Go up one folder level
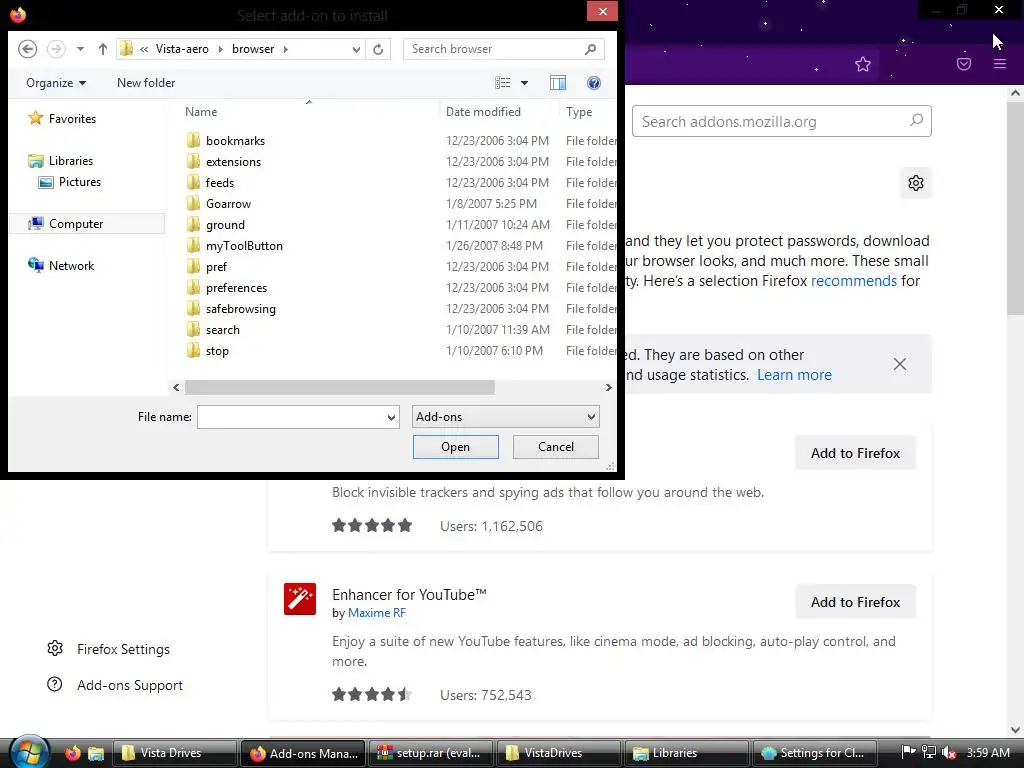Screen dimensions: 1024x768 (x=103, y=49)
